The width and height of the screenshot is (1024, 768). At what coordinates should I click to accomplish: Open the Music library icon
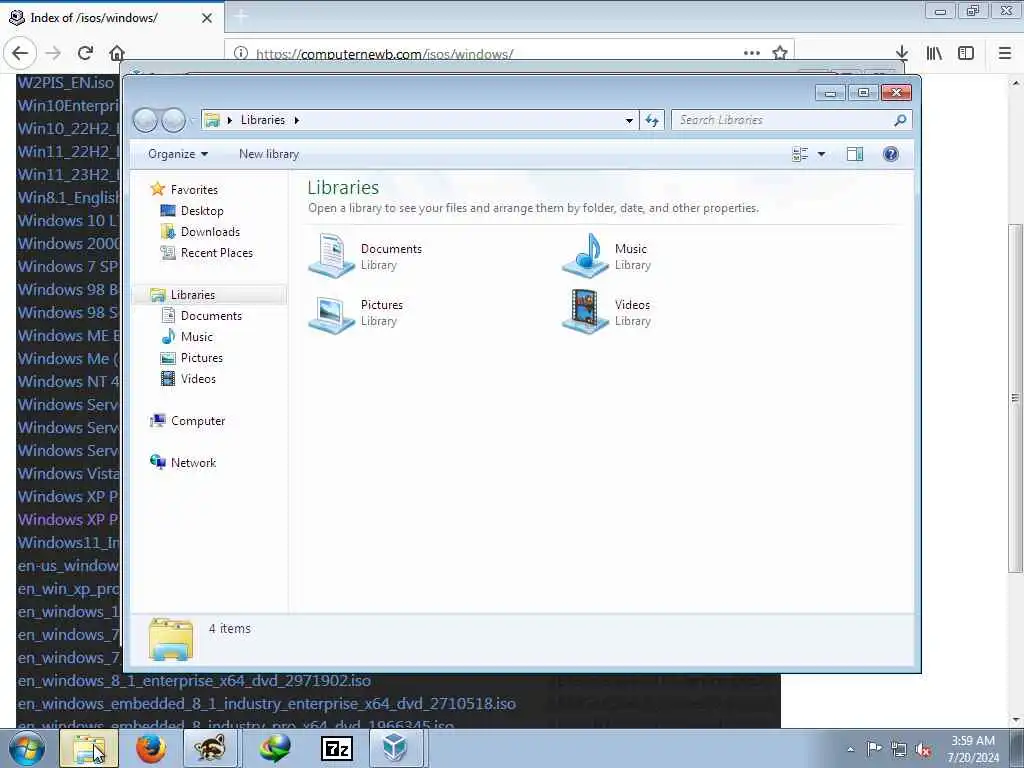(x=586, y=255)
